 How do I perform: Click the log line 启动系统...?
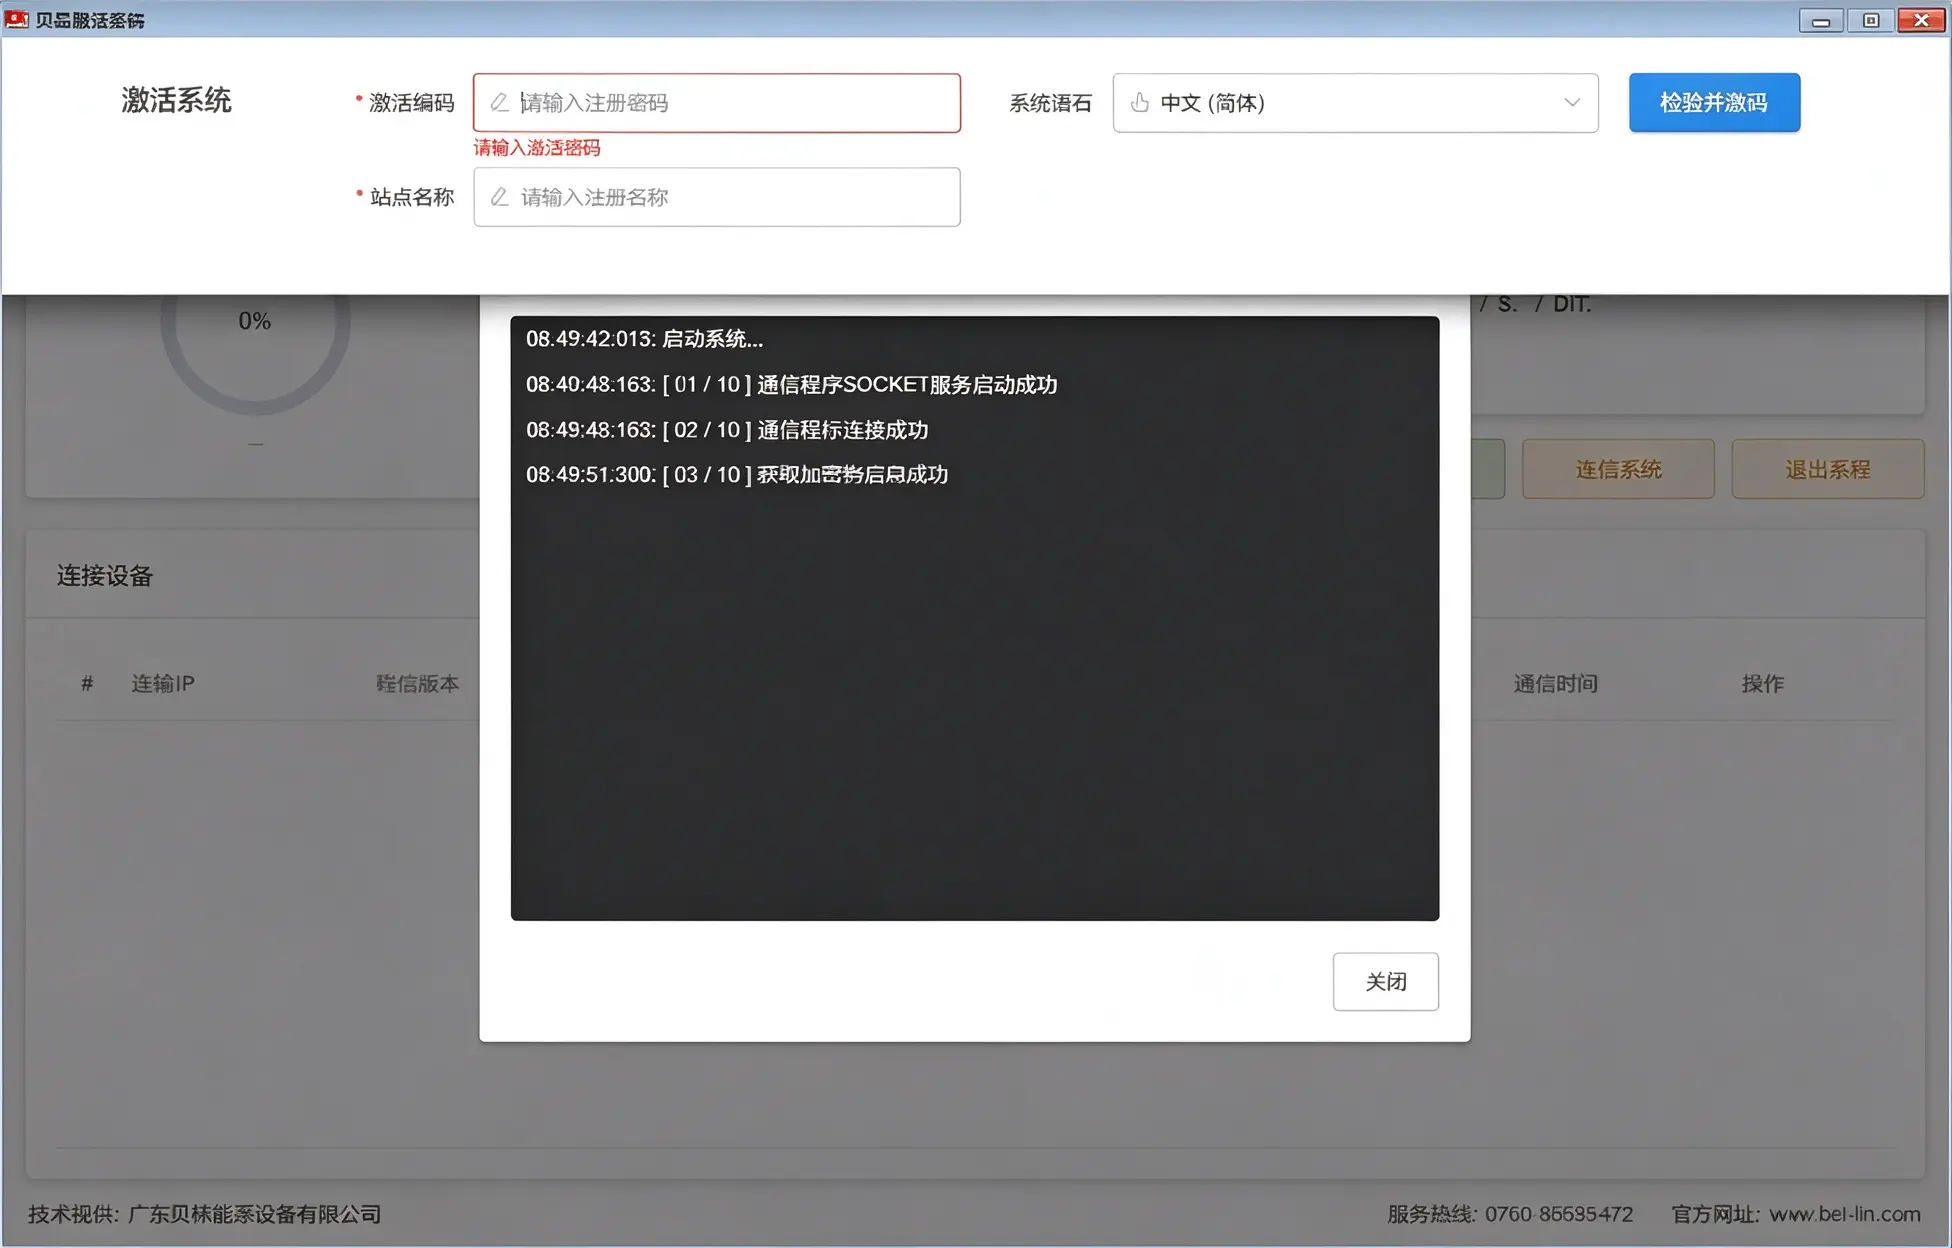pyautogui.click(x=644, y=339)
